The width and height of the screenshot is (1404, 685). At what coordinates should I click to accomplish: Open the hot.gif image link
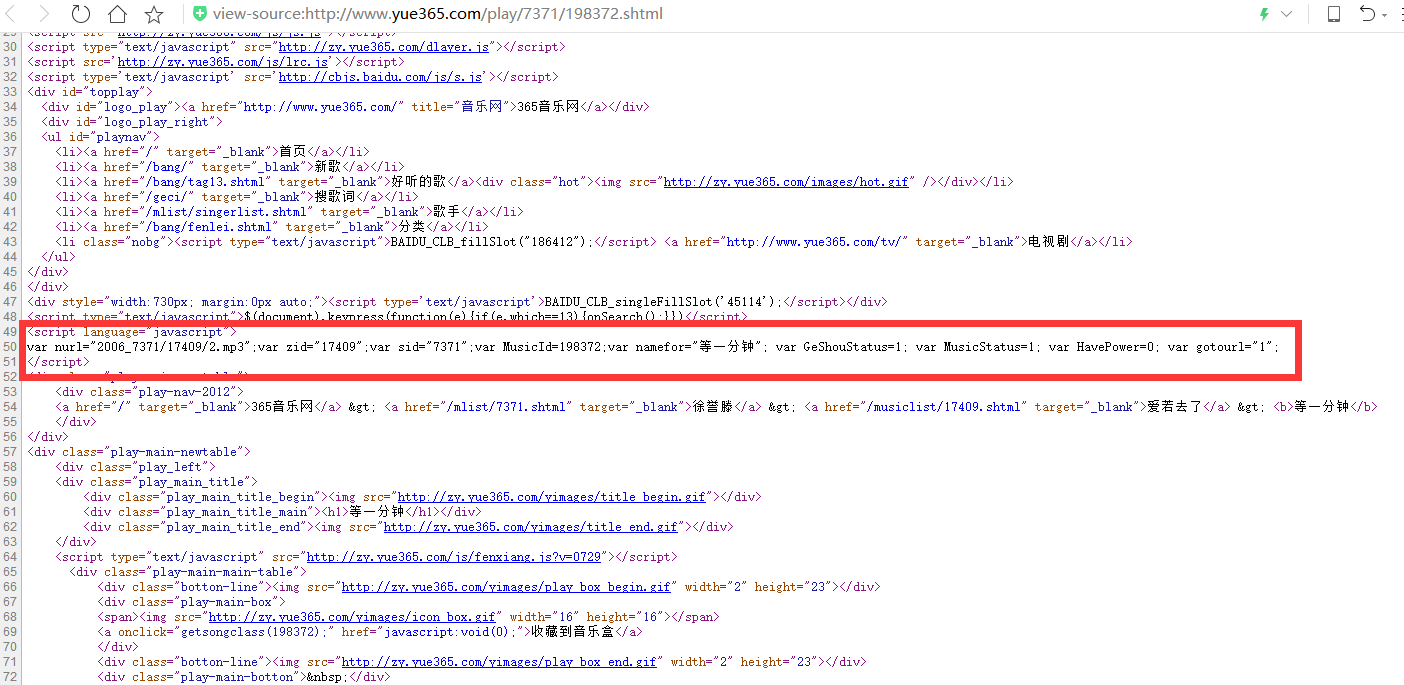click(x=786, y=182)
